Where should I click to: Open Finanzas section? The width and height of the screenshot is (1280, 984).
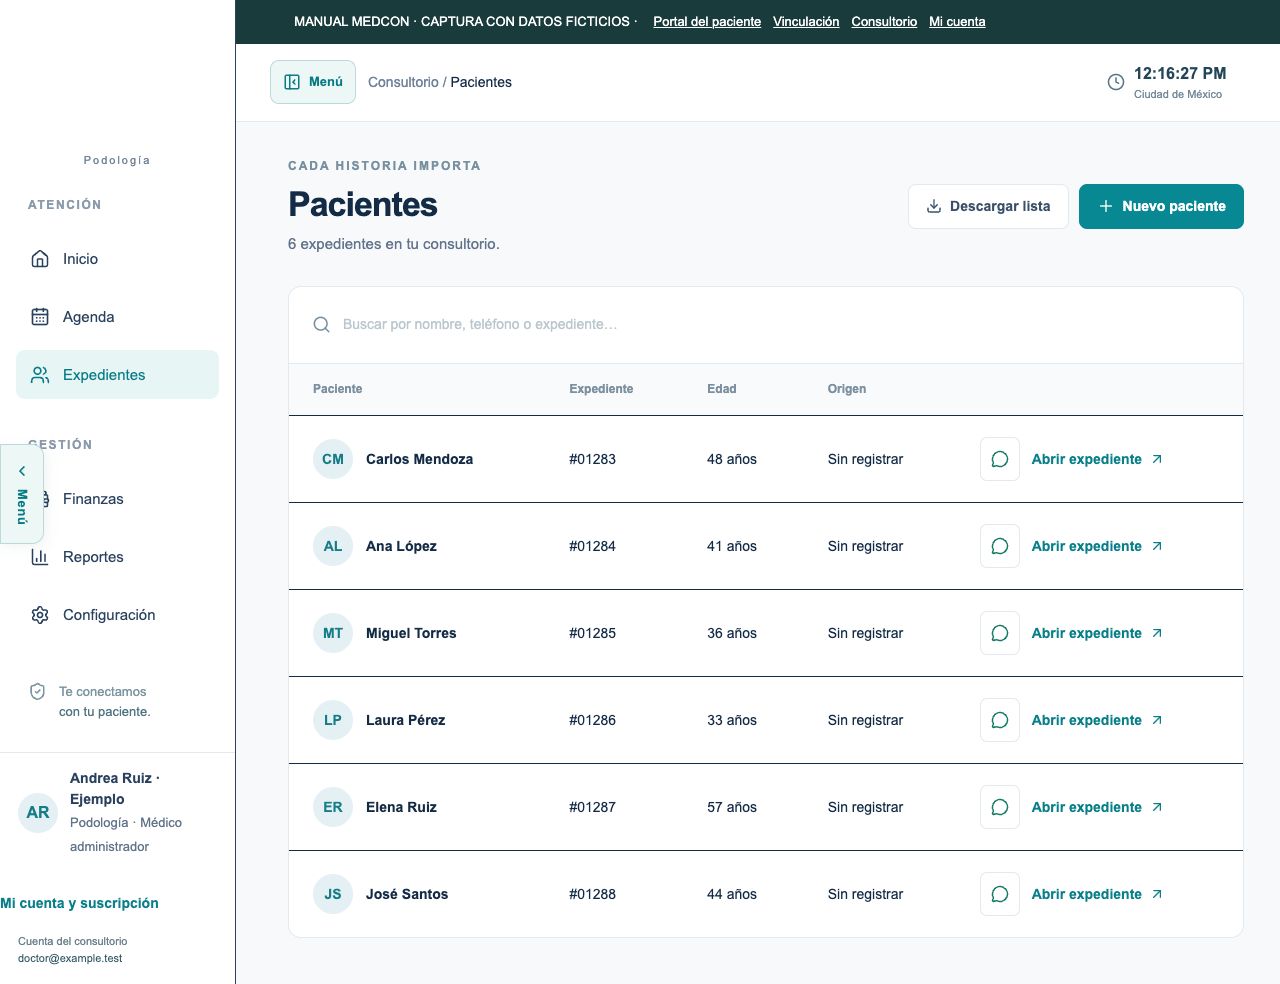pyautogui.click(x=117, y=499)
